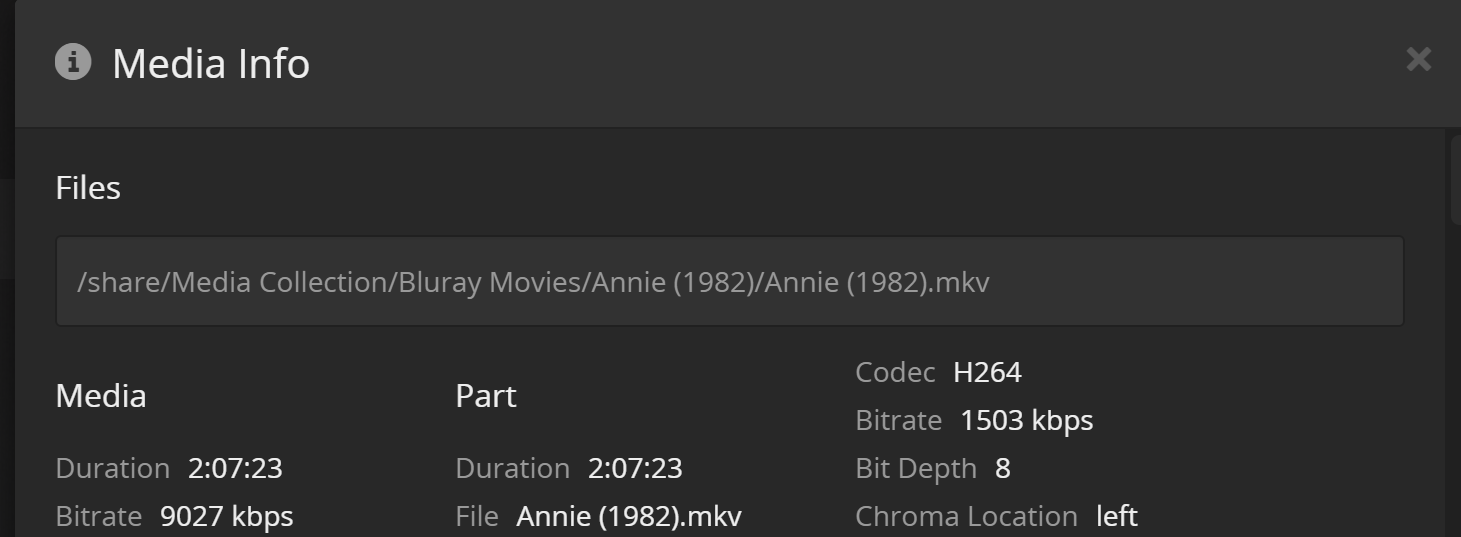This screenshot has height=537, width=1461.
Task: Click the 1503 kbps bitrate value
Action: [1026, 420]
